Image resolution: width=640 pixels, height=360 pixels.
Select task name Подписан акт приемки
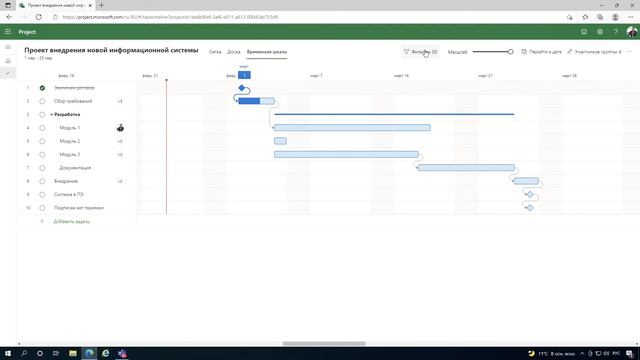click(x=79, y=208)
